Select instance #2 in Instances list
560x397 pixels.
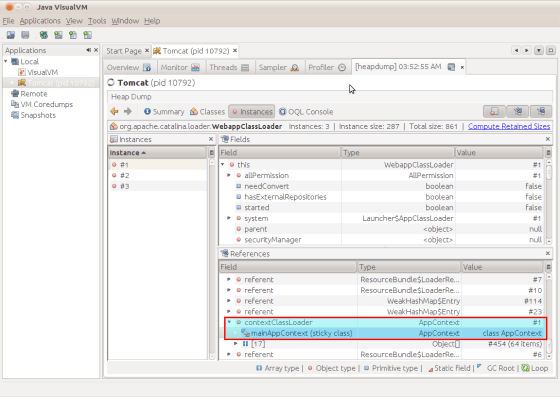click(x=157, y=175)
